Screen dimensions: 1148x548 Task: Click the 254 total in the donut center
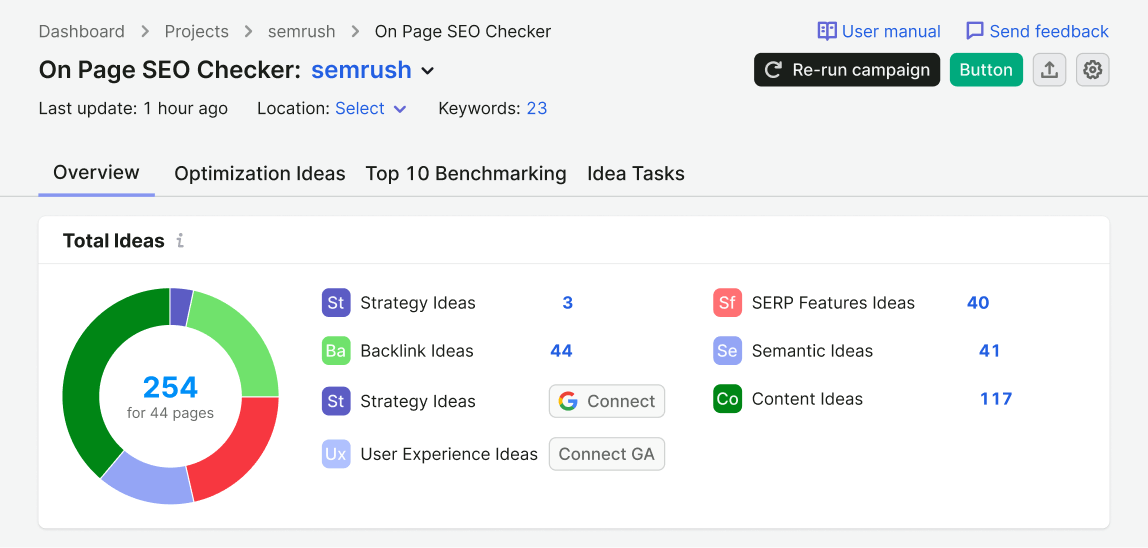(x=171, y=386)
